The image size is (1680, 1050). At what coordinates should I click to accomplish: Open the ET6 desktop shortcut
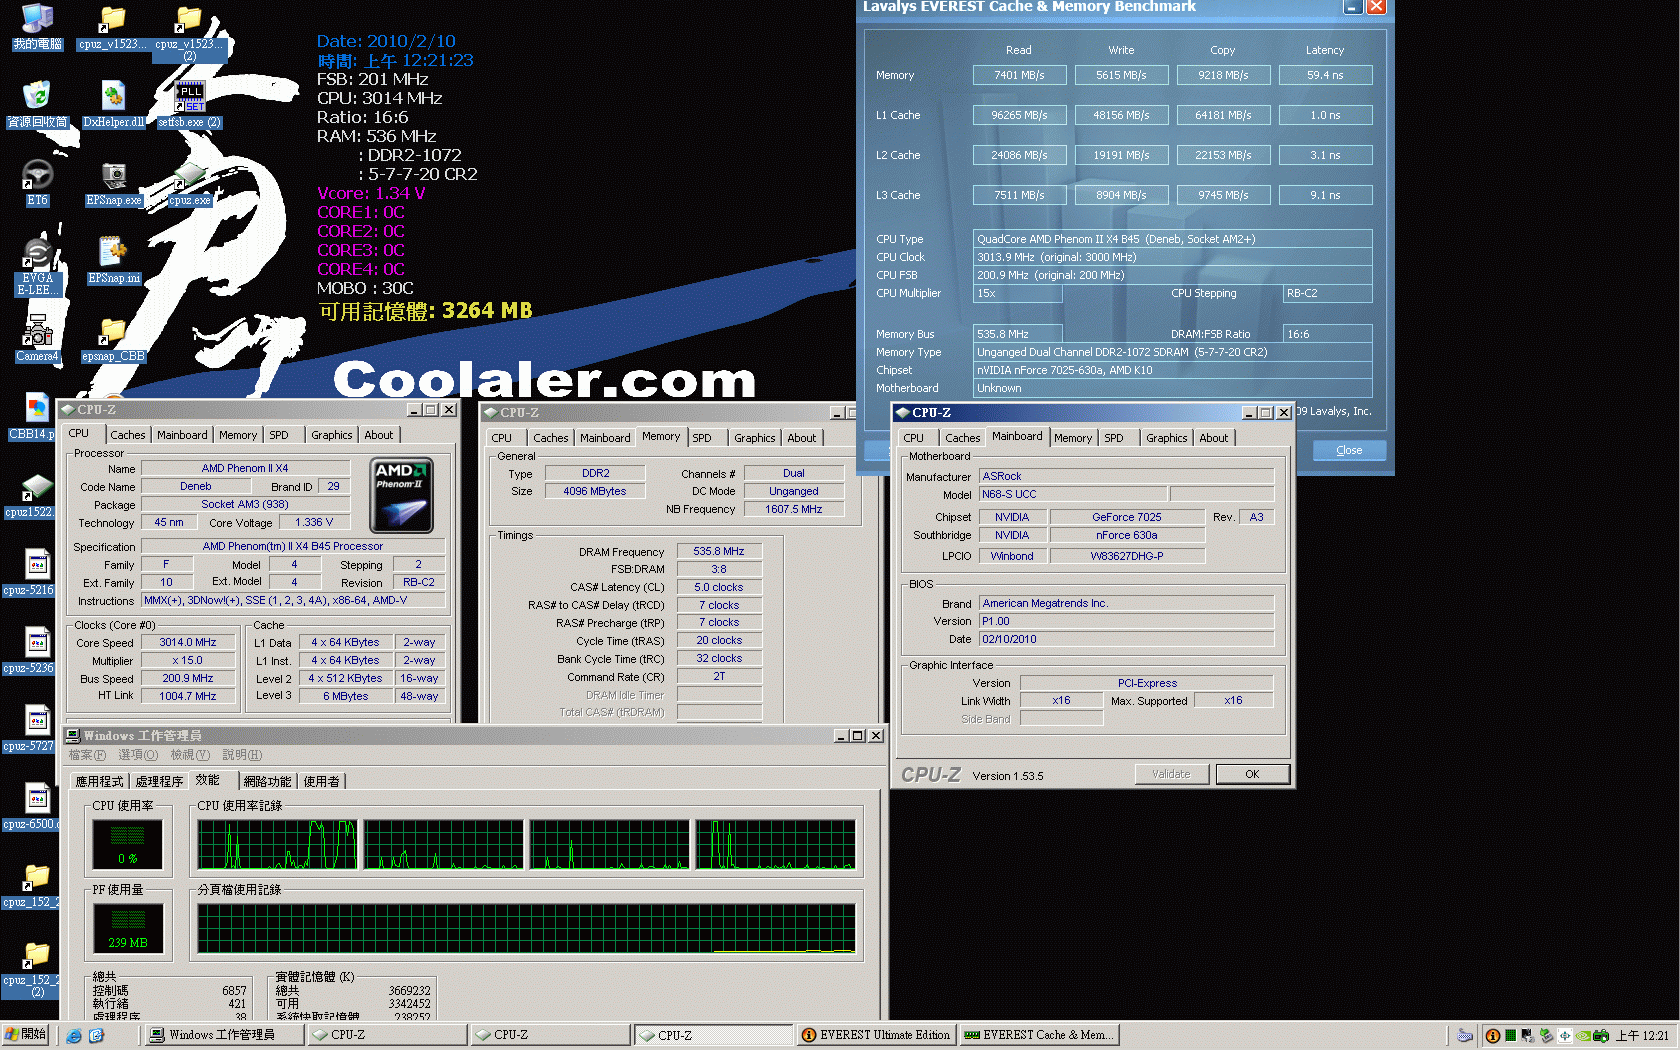tap(37, 182)
